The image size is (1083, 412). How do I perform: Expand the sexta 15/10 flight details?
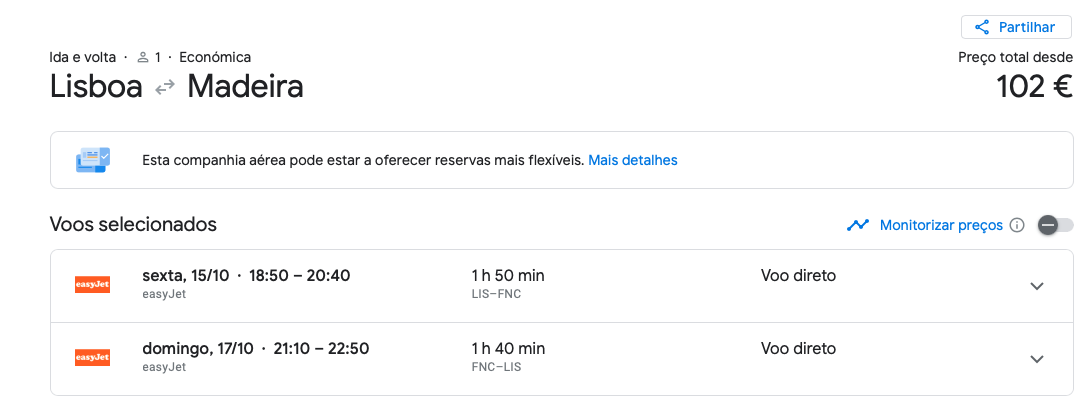click(1036, 286)
